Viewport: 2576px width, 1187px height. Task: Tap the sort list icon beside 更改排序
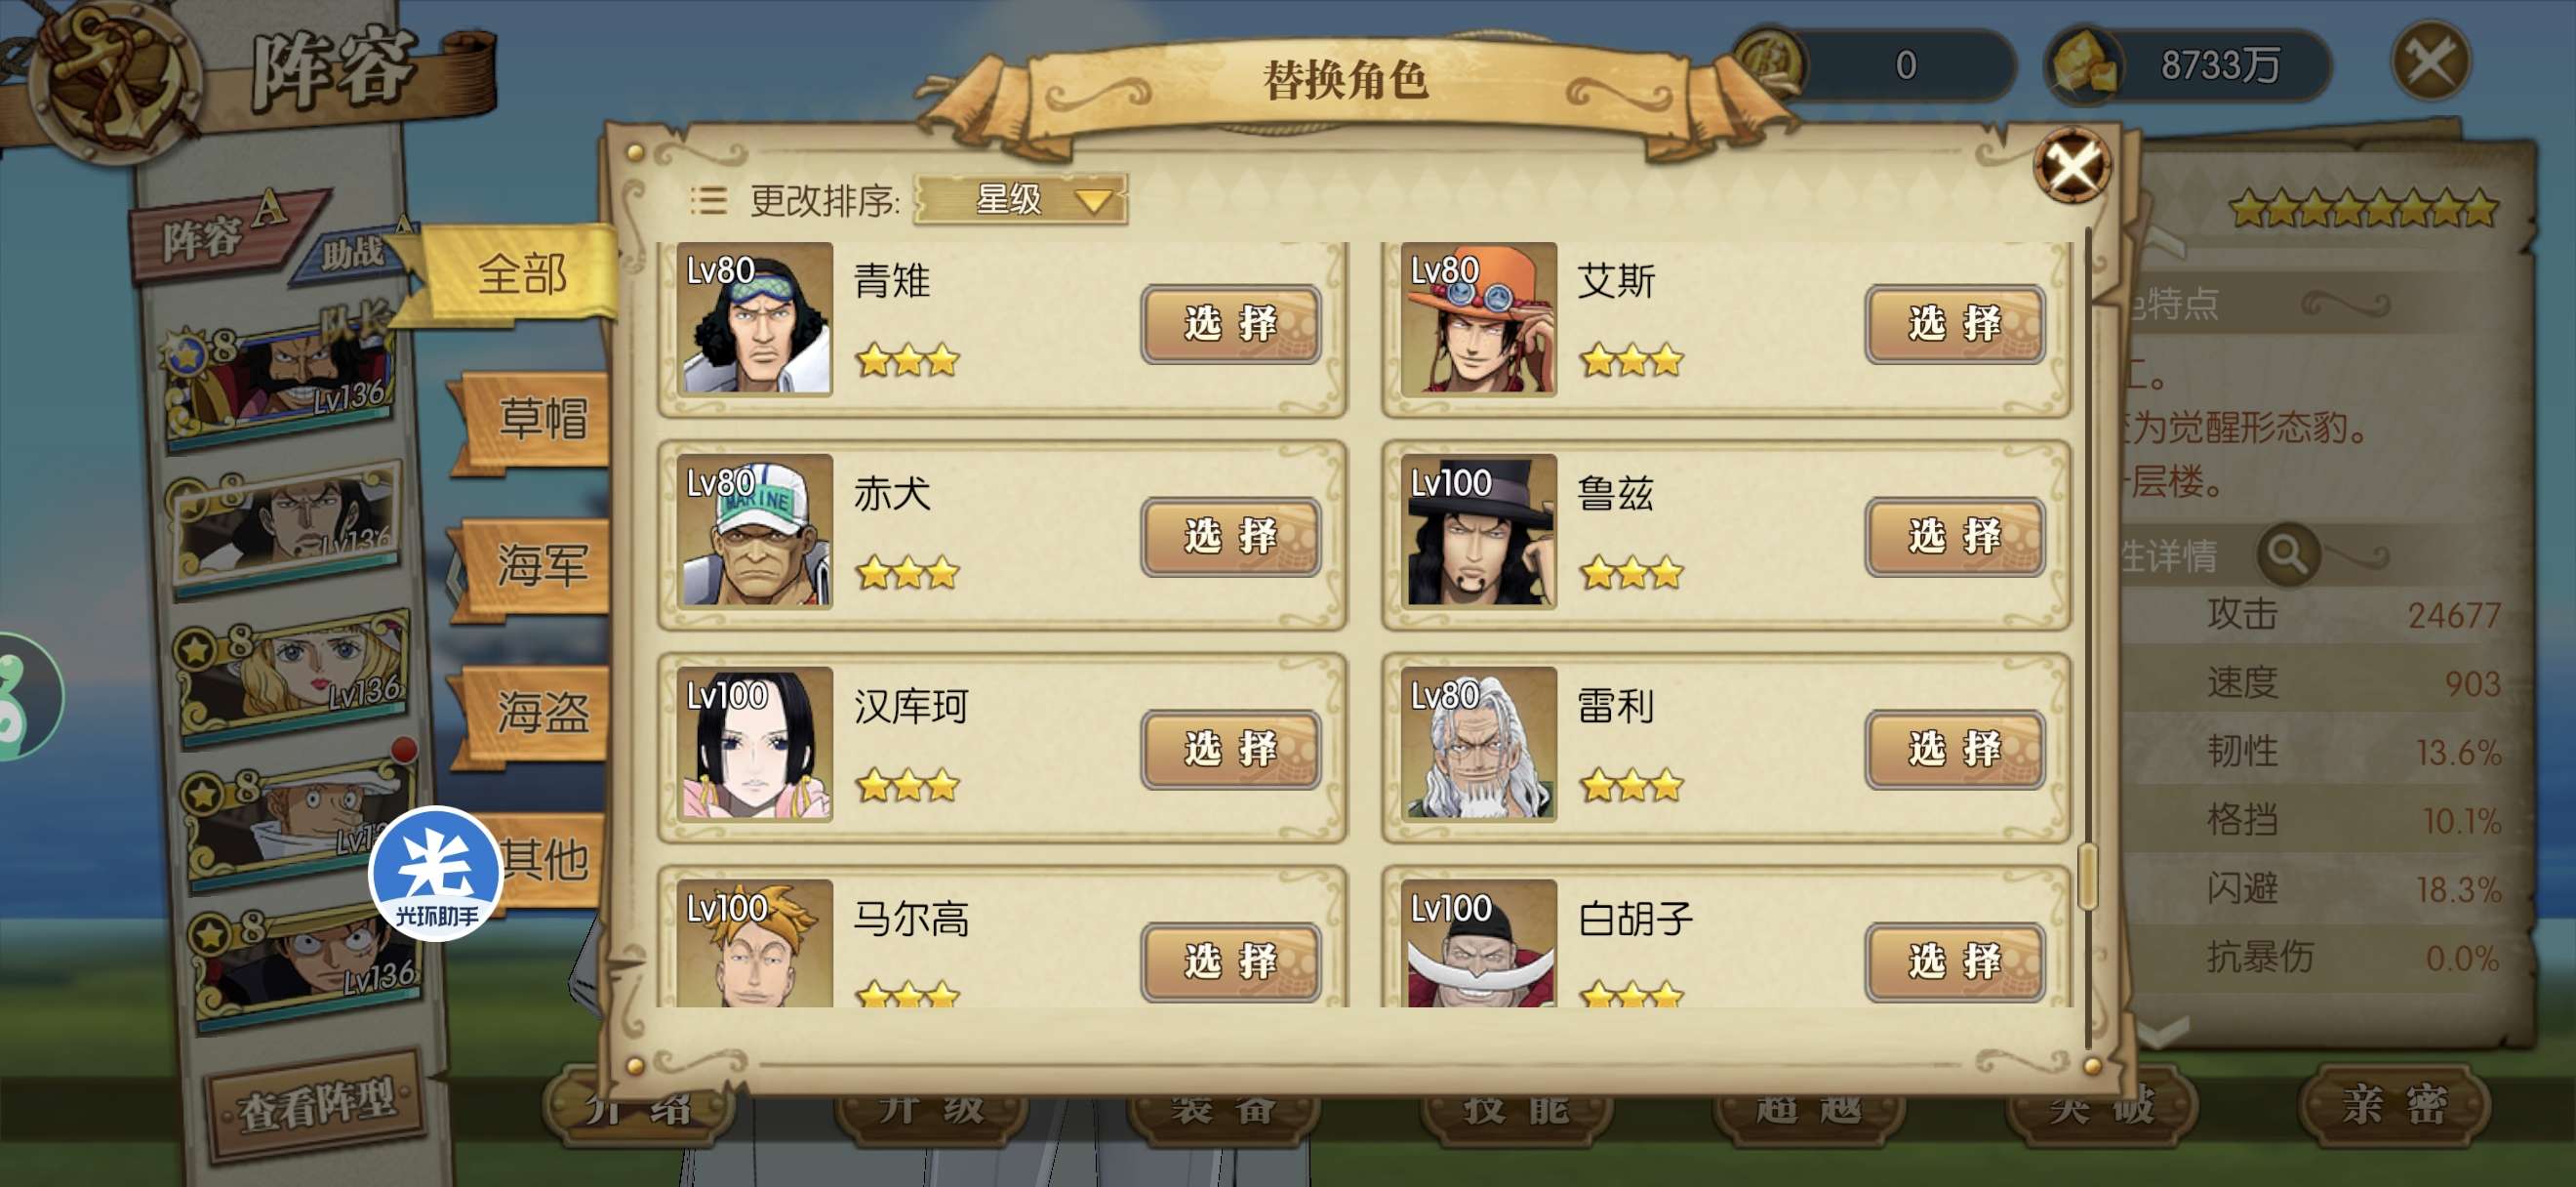pos(708,200)
